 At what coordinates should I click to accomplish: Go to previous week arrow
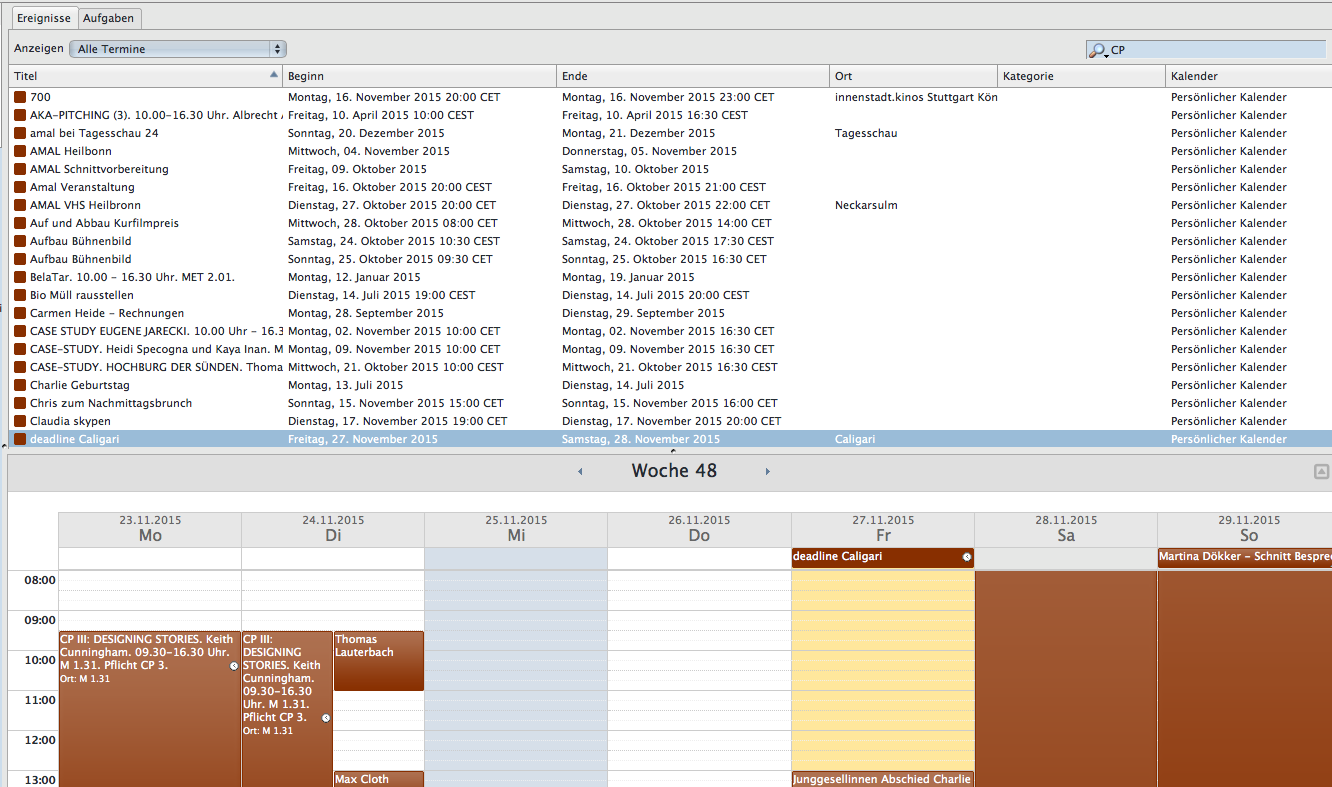point(580,472)
